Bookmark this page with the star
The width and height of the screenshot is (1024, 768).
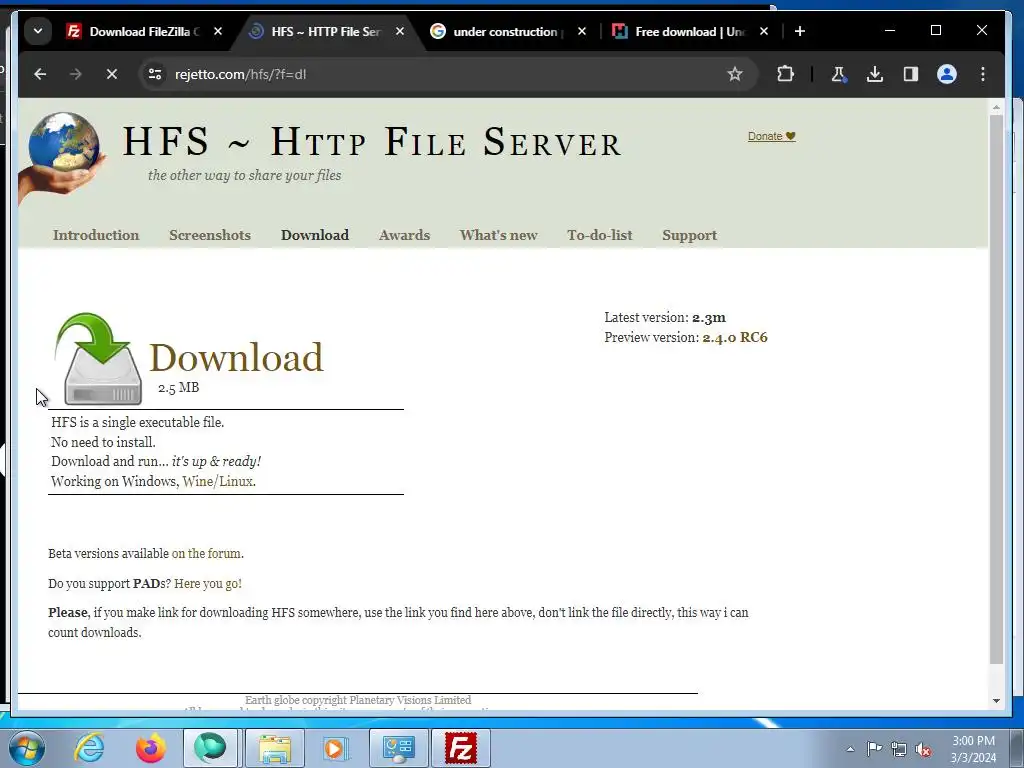click(735, 74)
